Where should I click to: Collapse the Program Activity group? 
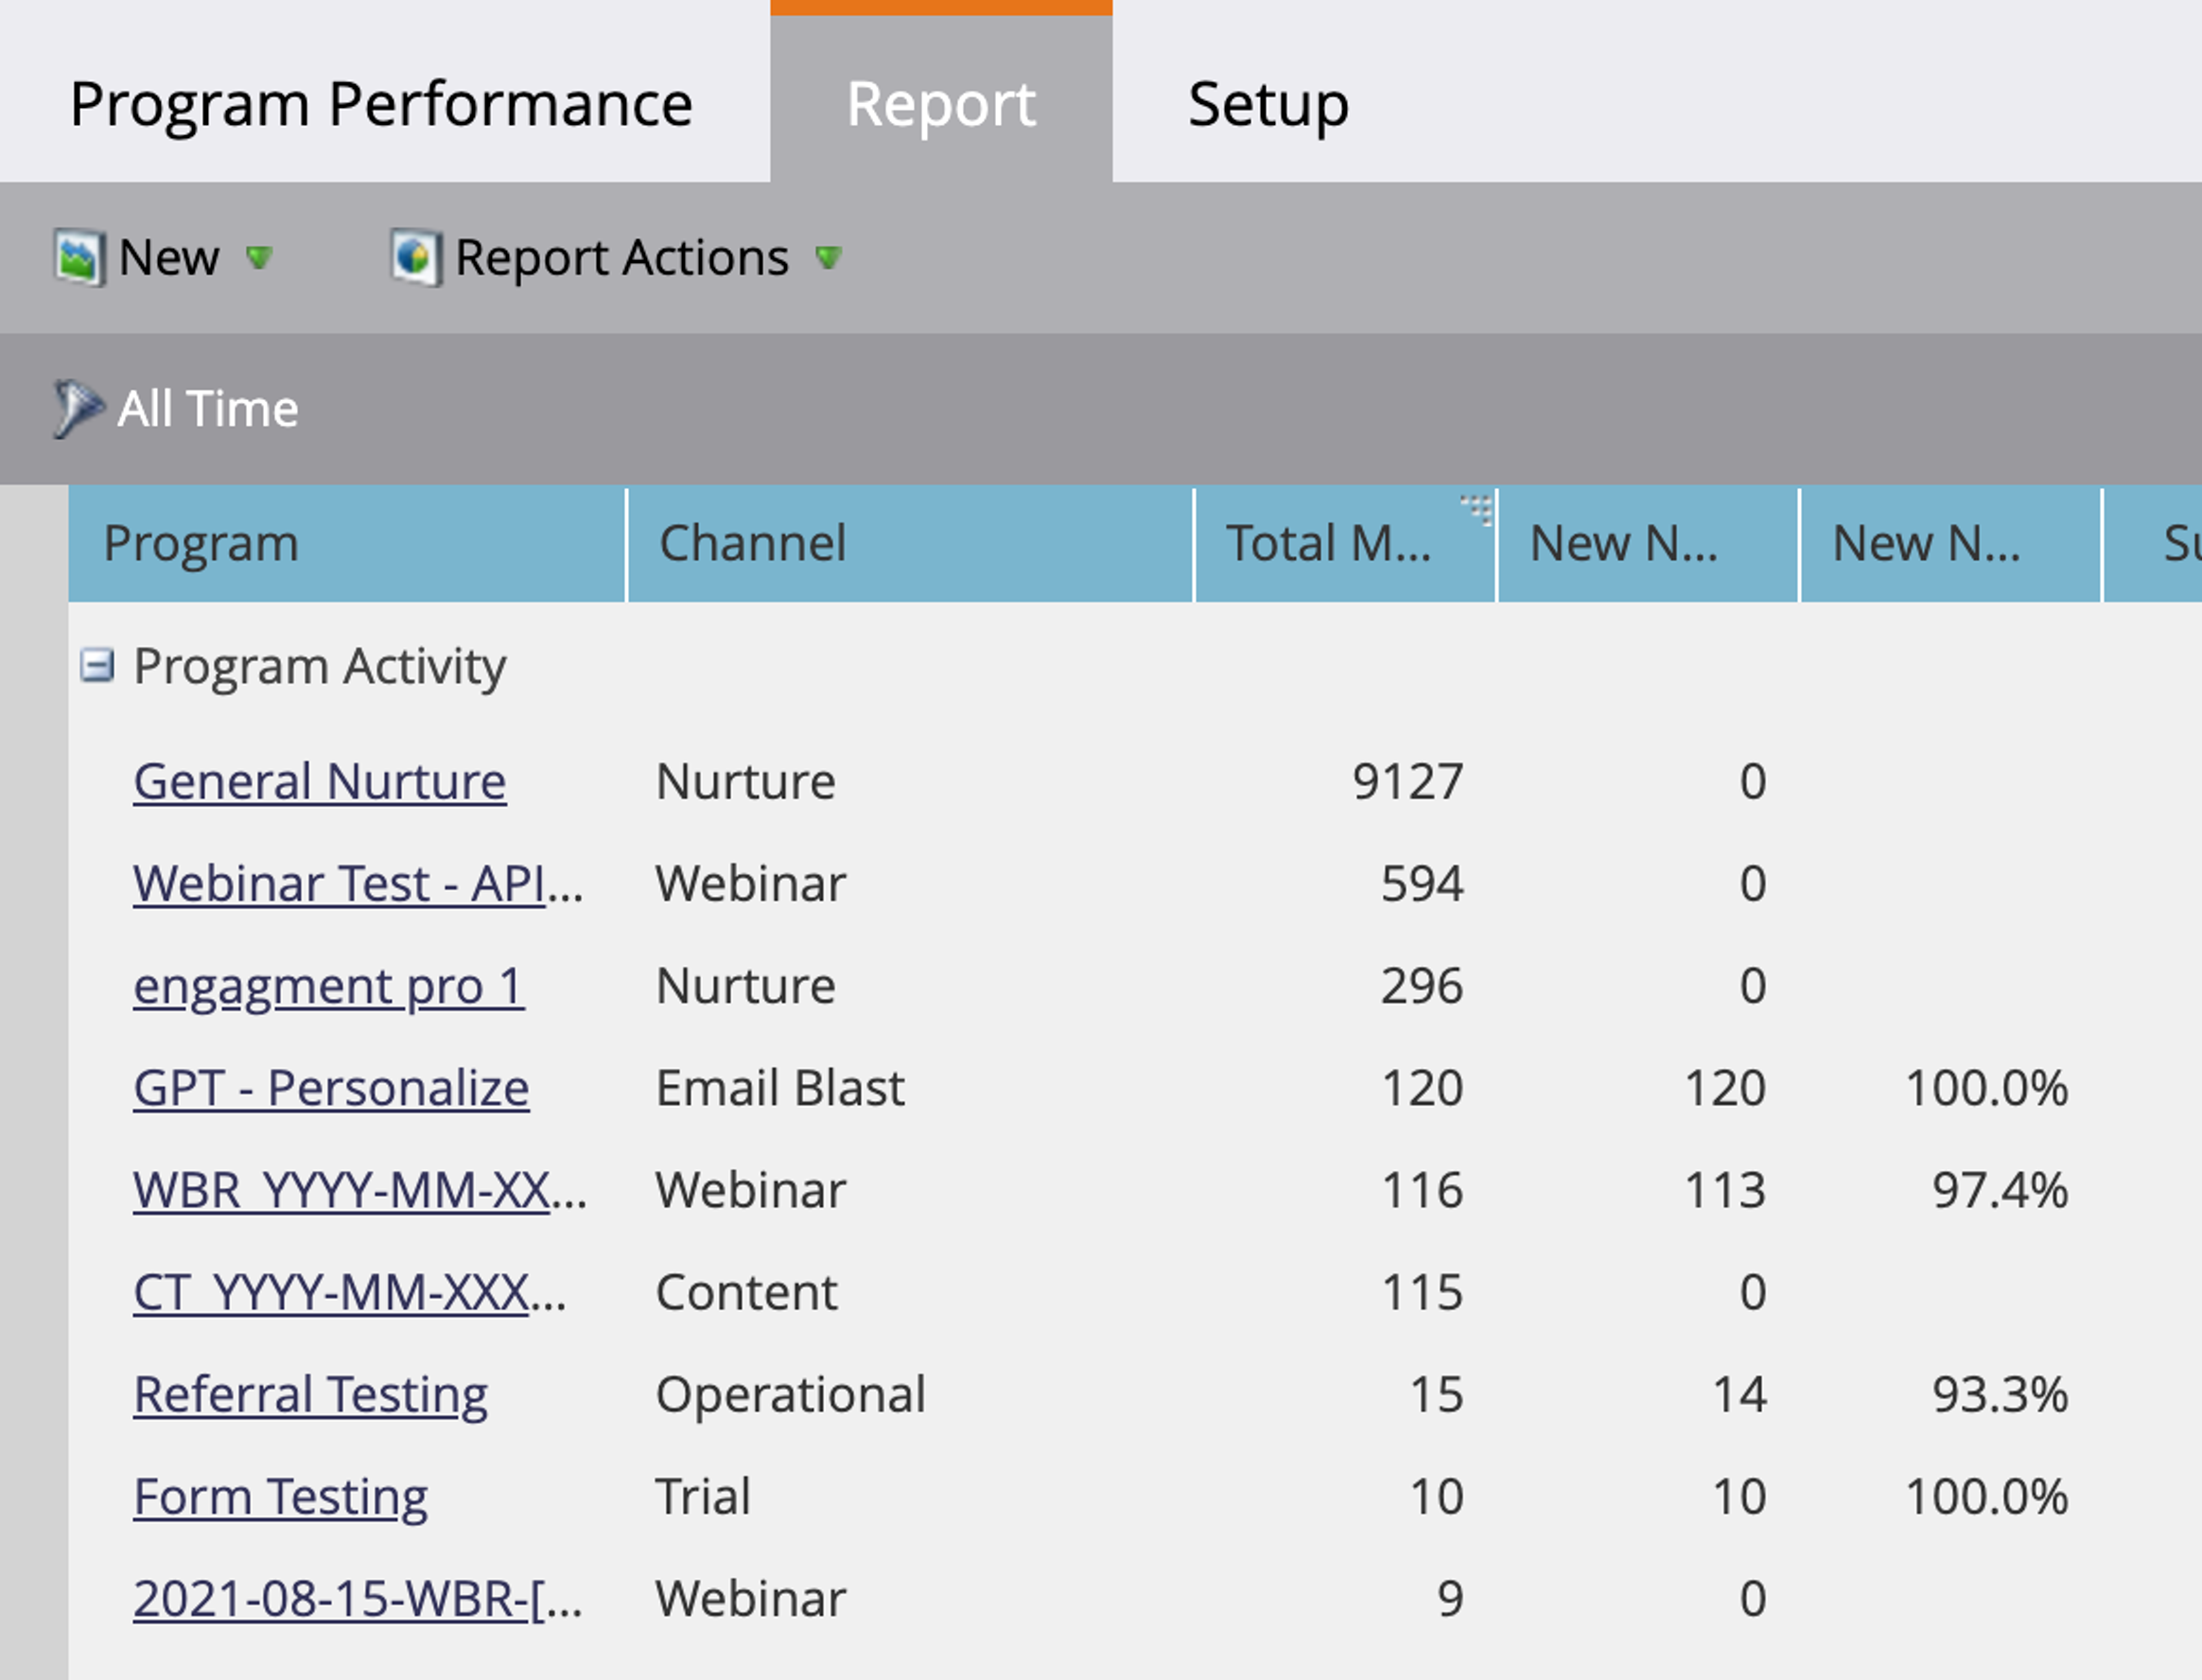pyautogui.click(x=97, y=665)
